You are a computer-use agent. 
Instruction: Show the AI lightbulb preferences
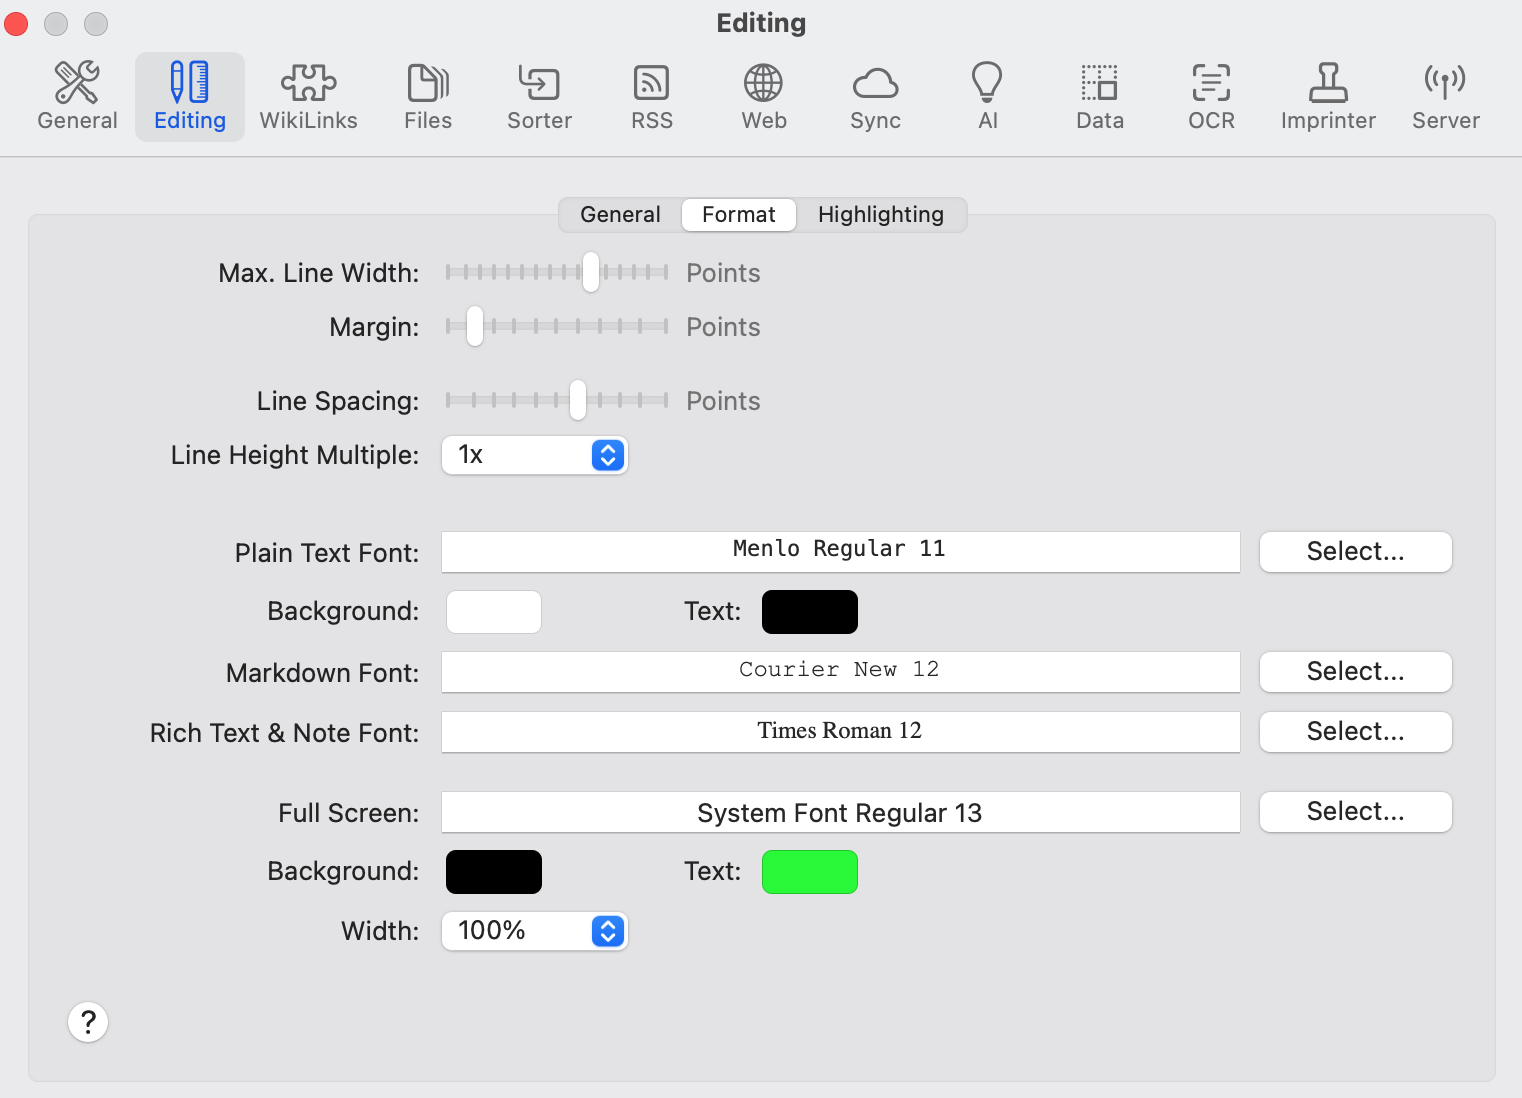987,97
